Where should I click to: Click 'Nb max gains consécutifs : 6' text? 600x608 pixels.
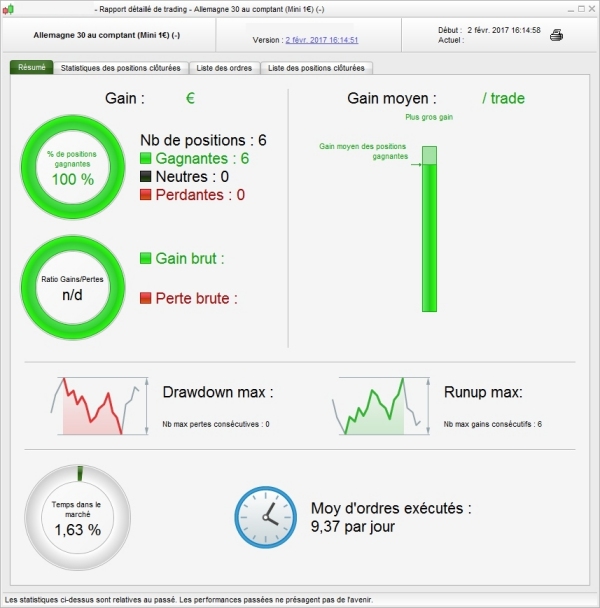tap(493, 424)
